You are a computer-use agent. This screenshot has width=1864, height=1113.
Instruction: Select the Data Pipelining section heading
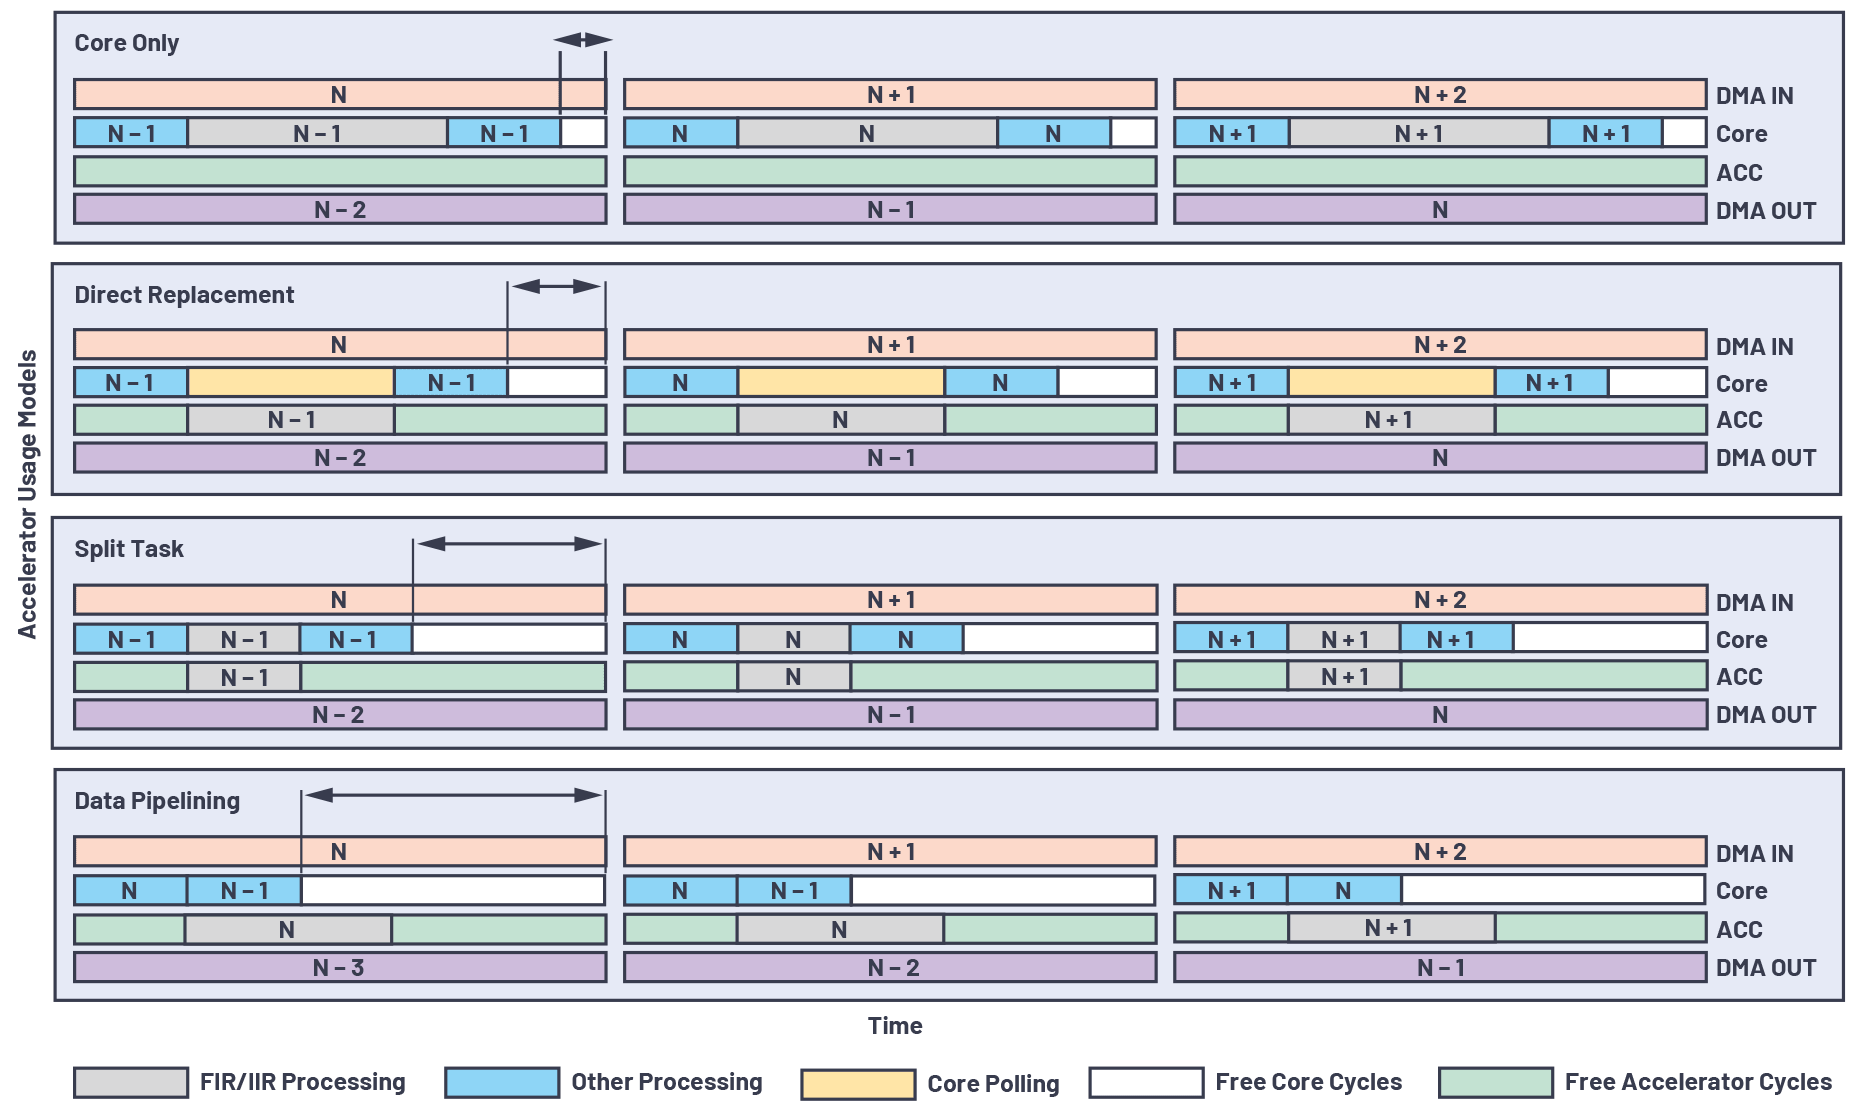(x=157, y=801)
